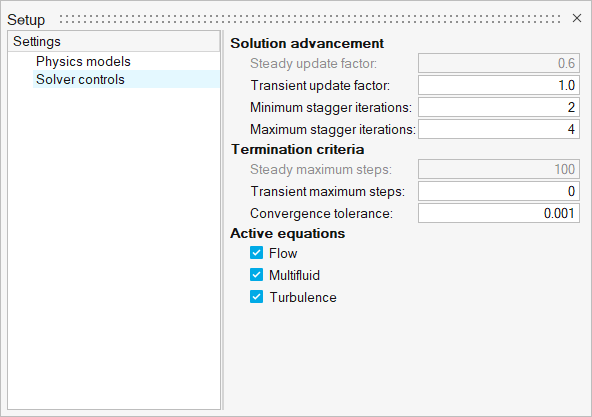Edit the Transient maximum steps field
Image resolution: width=592 pixels, height=417 pixels.
pyautogui.click(x=499, y=191)
